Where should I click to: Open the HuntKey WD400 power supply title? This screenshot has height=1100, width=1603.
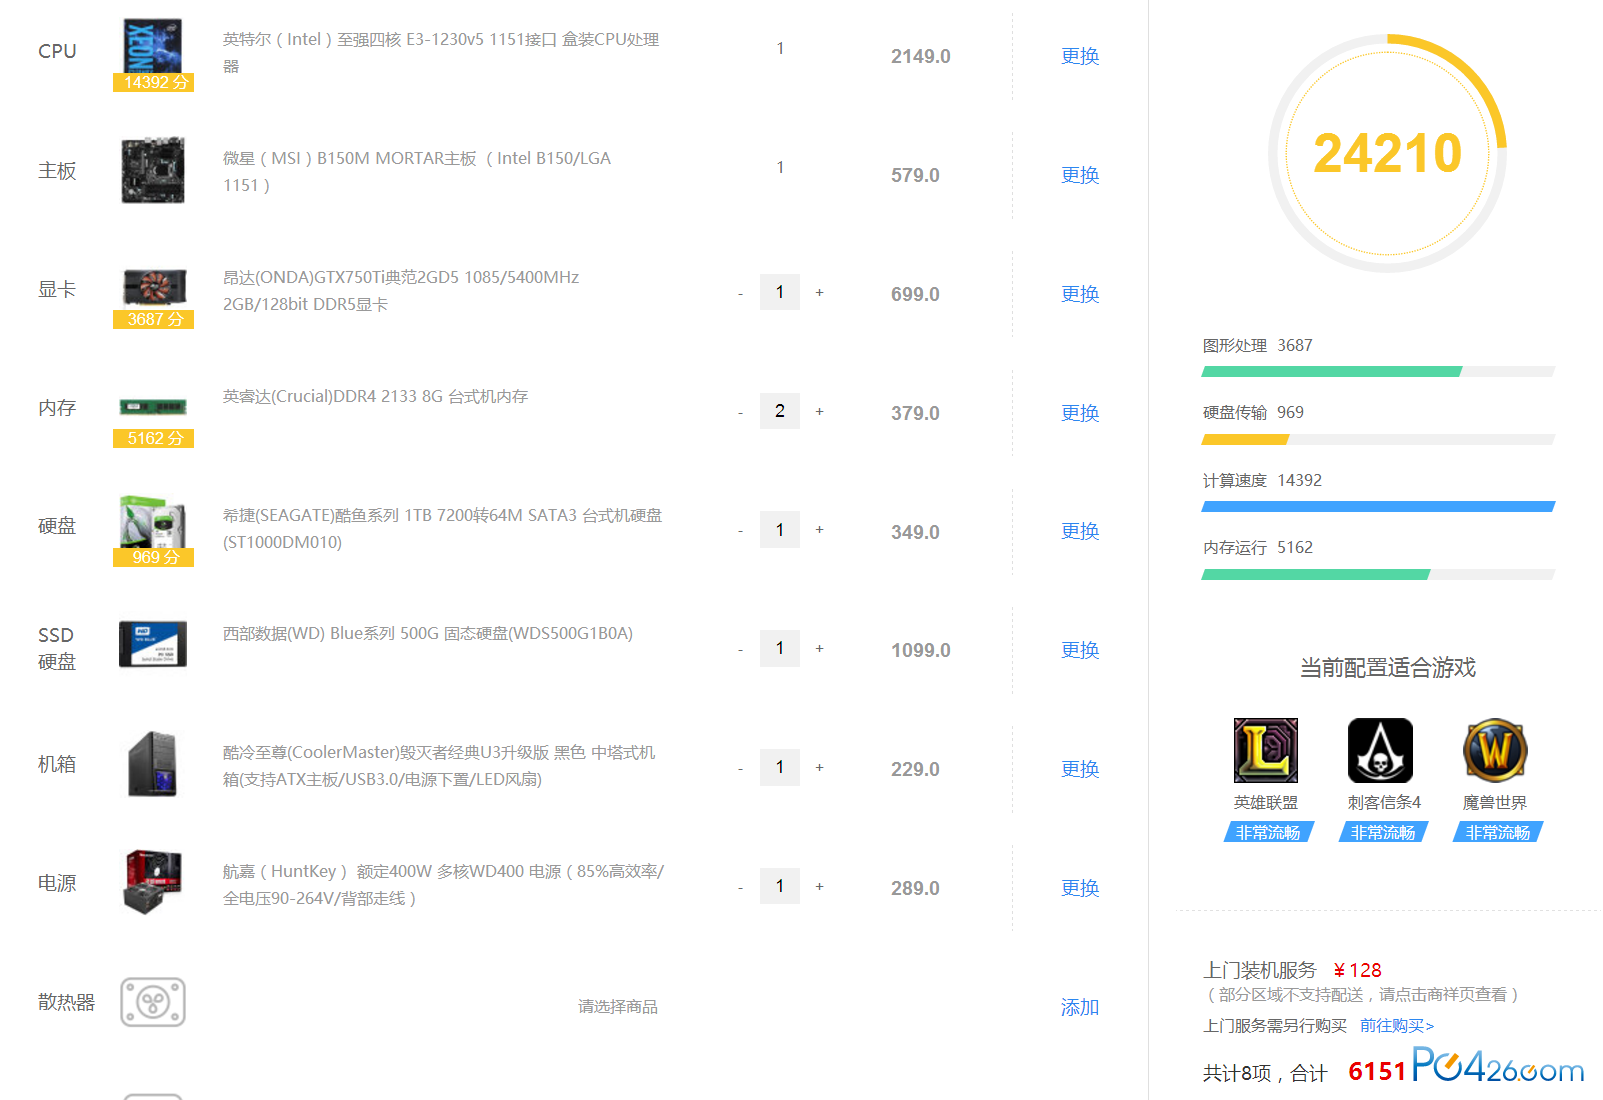point(443,885)
